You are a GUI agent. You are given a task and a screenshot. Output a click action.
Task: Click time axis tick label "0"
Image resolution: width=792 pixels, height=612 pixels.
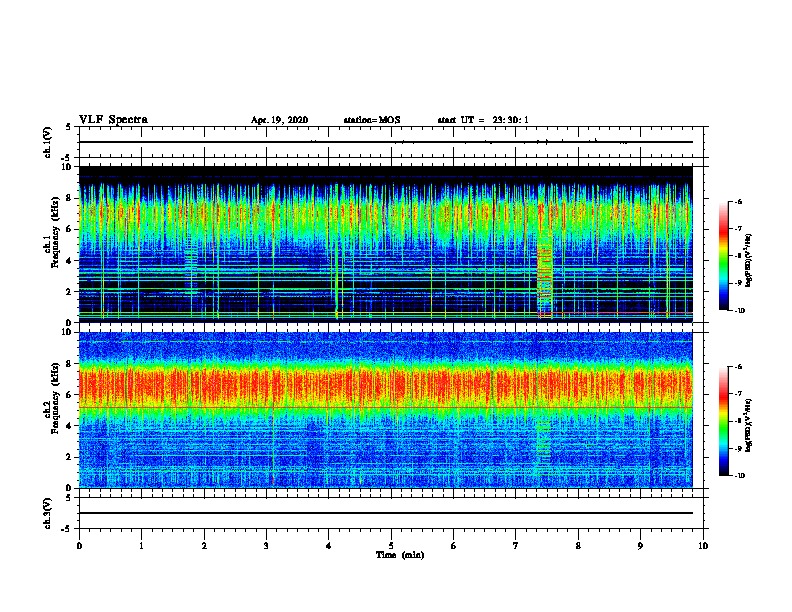coord(79,546)
